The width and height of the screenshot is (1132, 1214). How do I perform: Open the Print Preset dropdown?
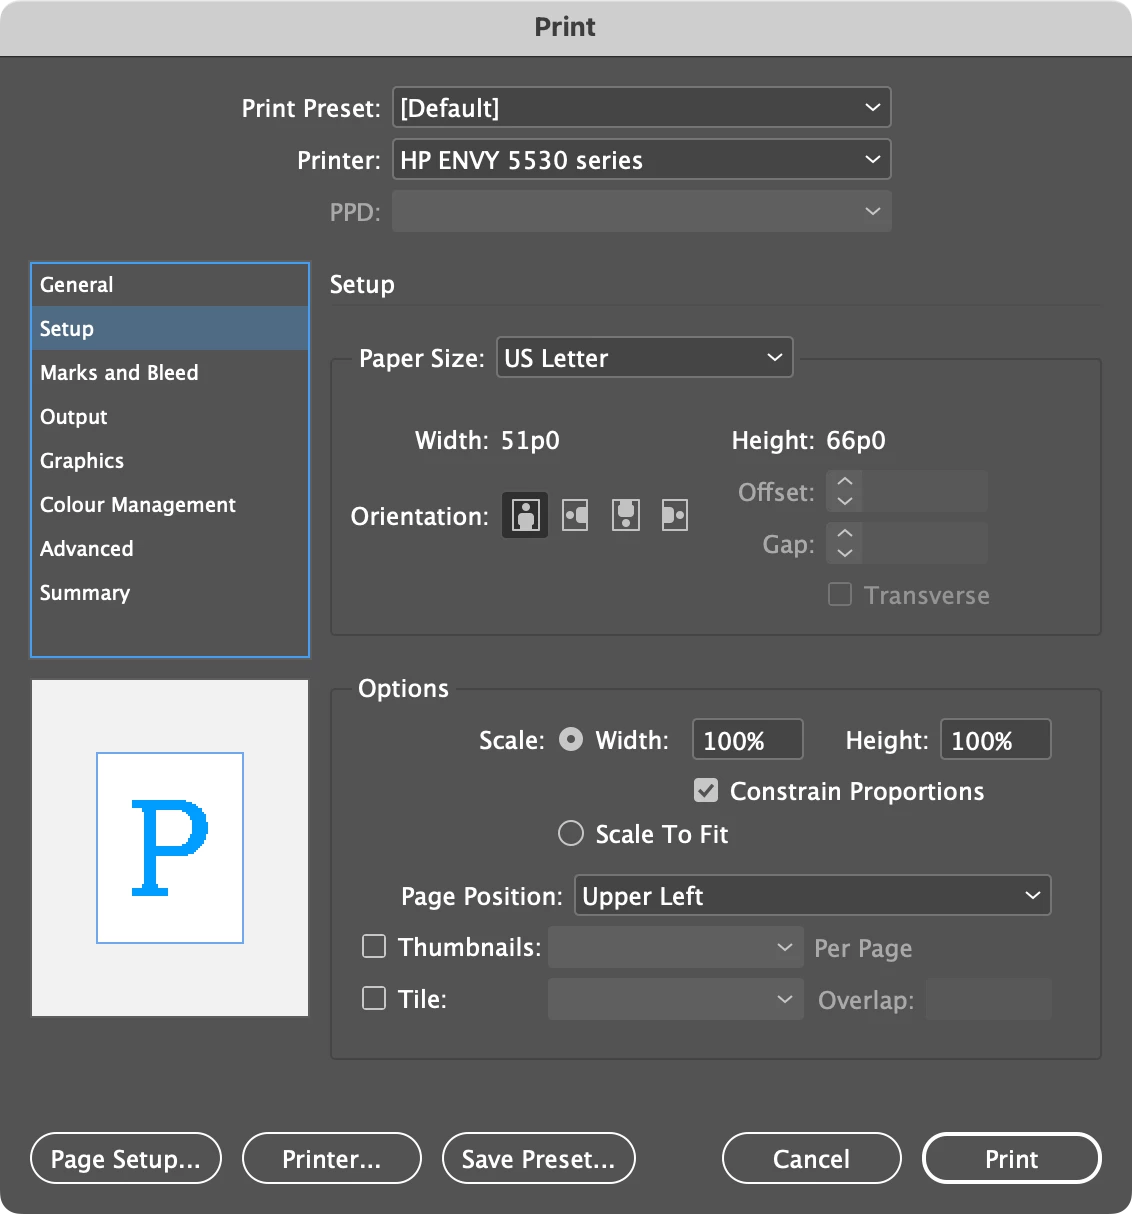point(642,107)
